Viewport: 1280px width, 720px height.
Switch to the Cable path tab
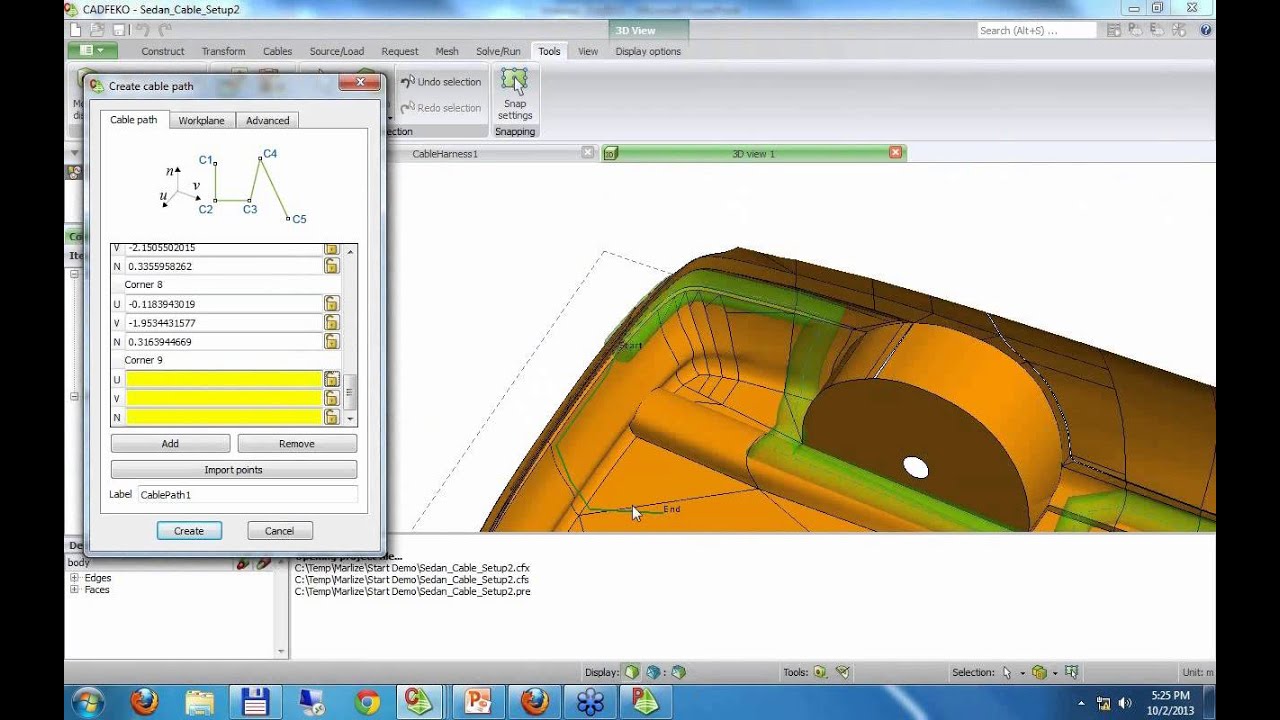click(133, 120)
